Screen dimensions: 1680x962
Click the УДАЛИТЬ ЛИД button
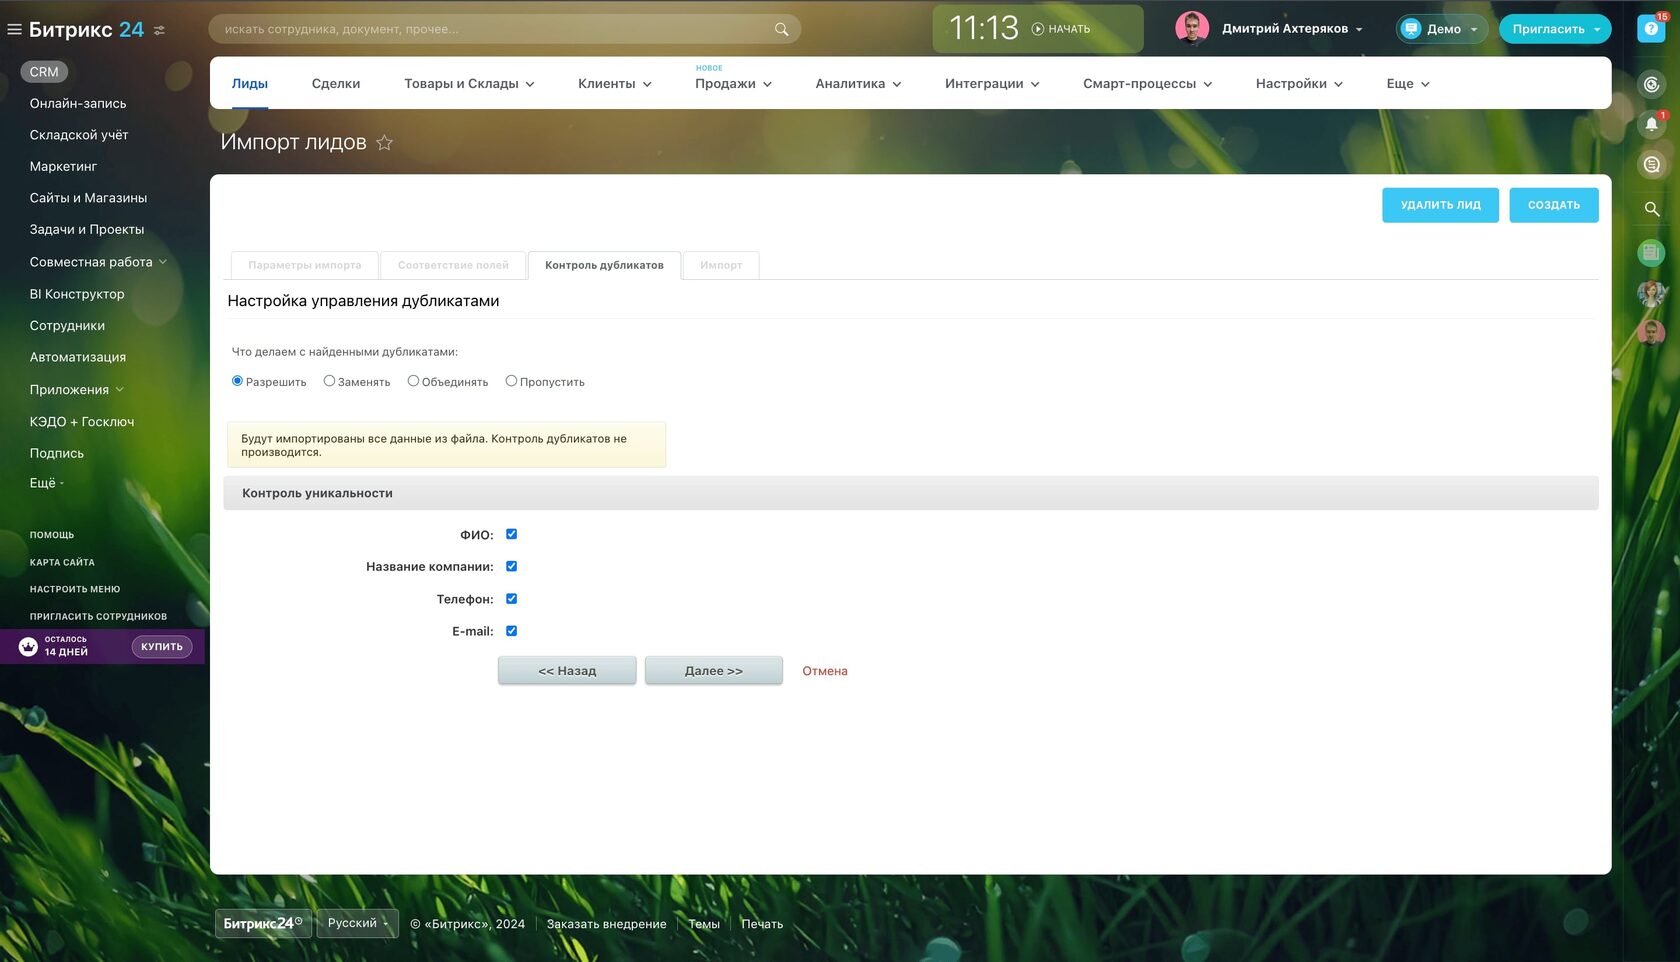pyautogui.click(x=1440, y=205)
